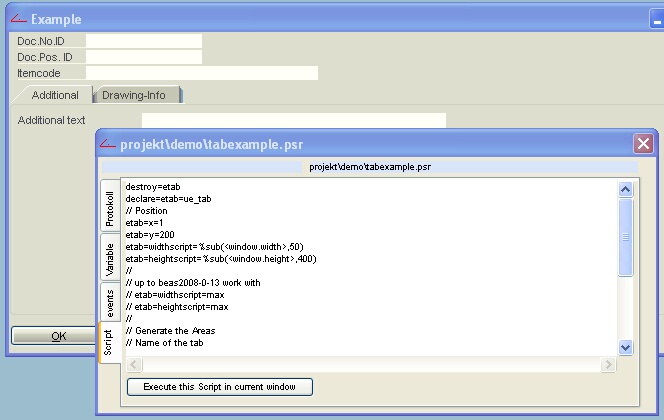Click the script editor scrollbar thumb
664x420 pixels.
626,237
